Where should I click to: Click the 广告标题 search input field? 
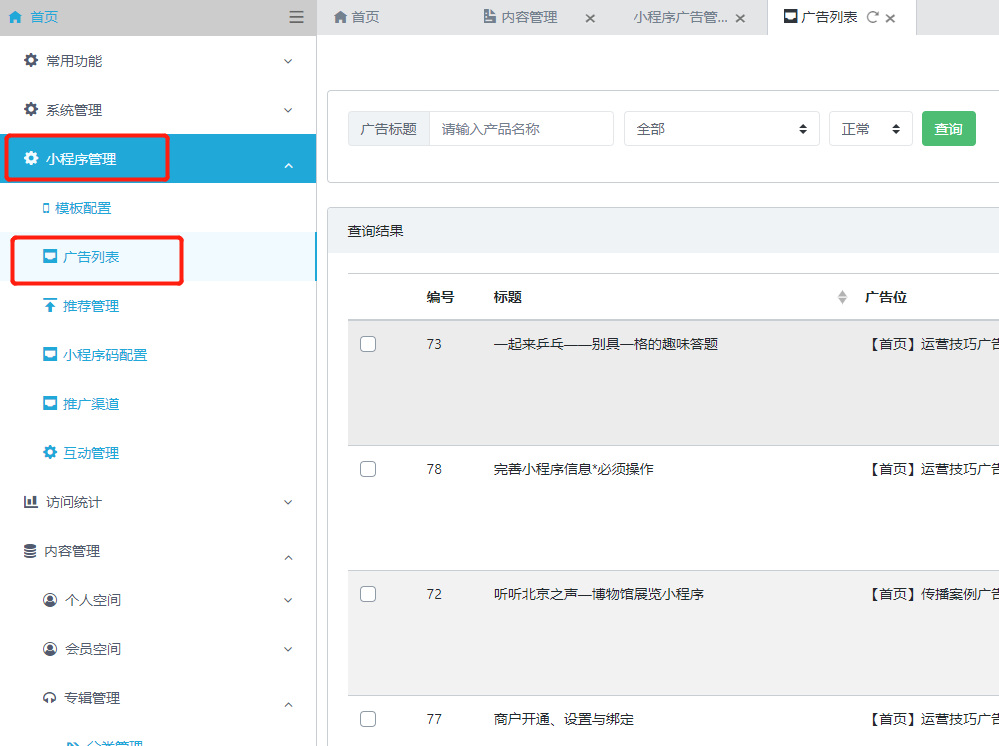pyautogui.click(x=520, y=129)
